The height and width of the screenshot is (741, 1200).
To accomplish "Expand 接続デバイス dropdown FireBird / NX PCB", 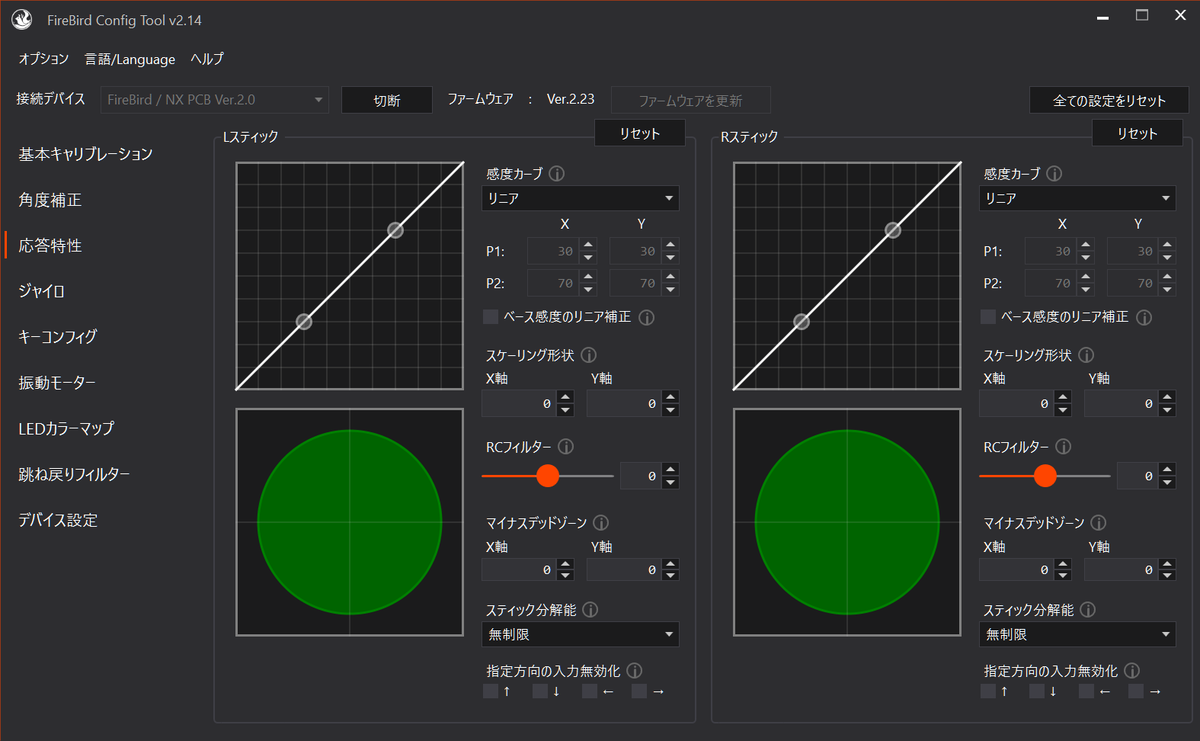I will [214, 100].
